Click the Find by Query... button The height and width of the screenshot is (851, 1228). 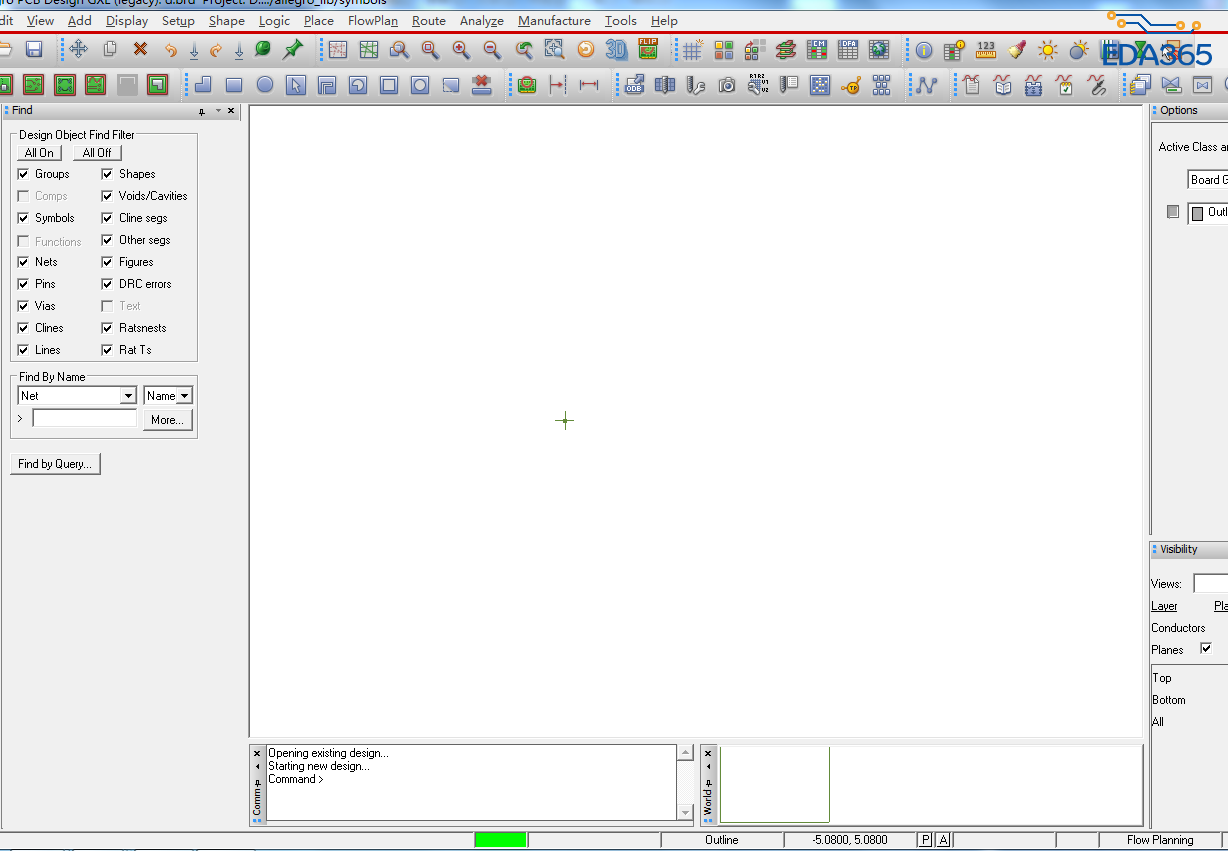pos(56,464)
